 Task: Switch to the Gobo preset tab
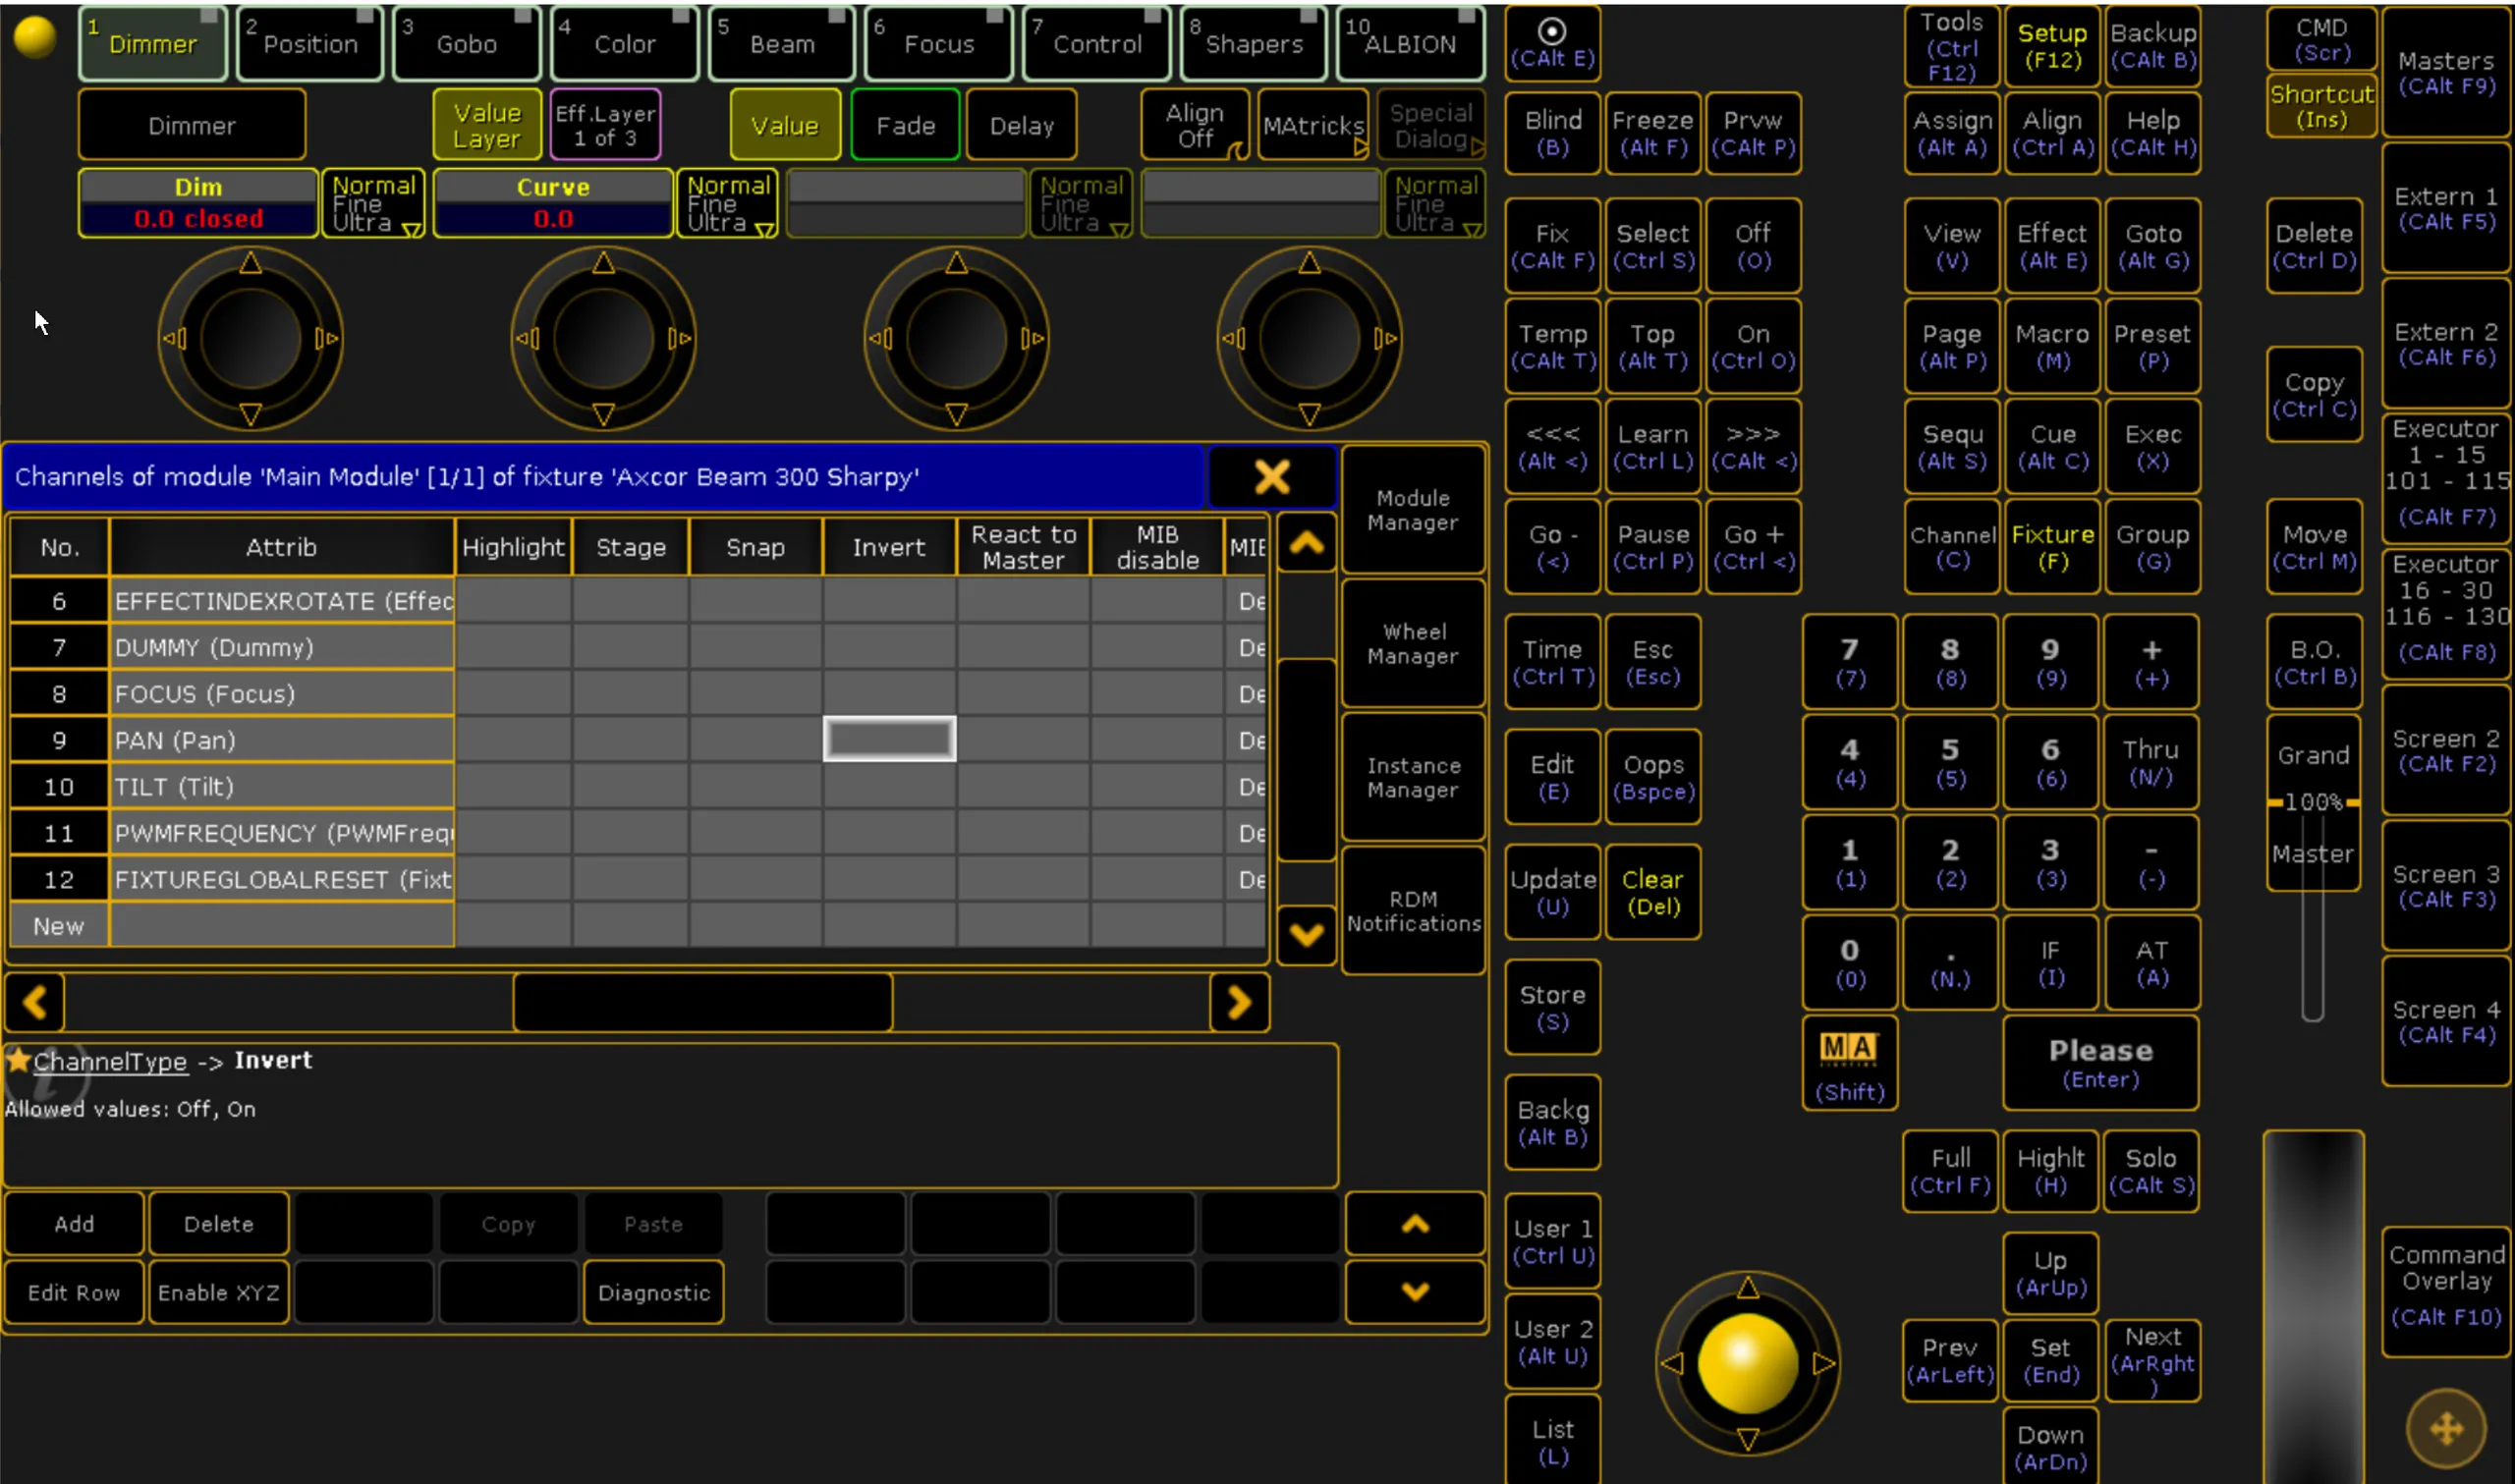467,43
